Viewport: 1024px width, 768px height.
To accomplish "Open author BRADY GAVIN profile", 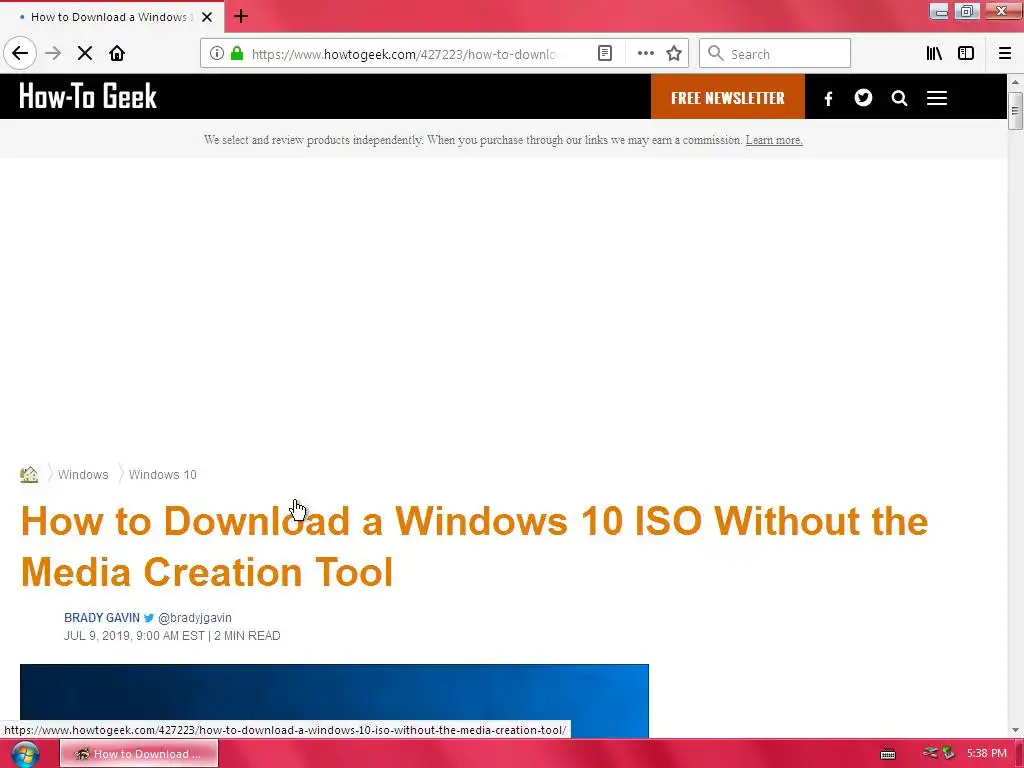I will point(102,618).
